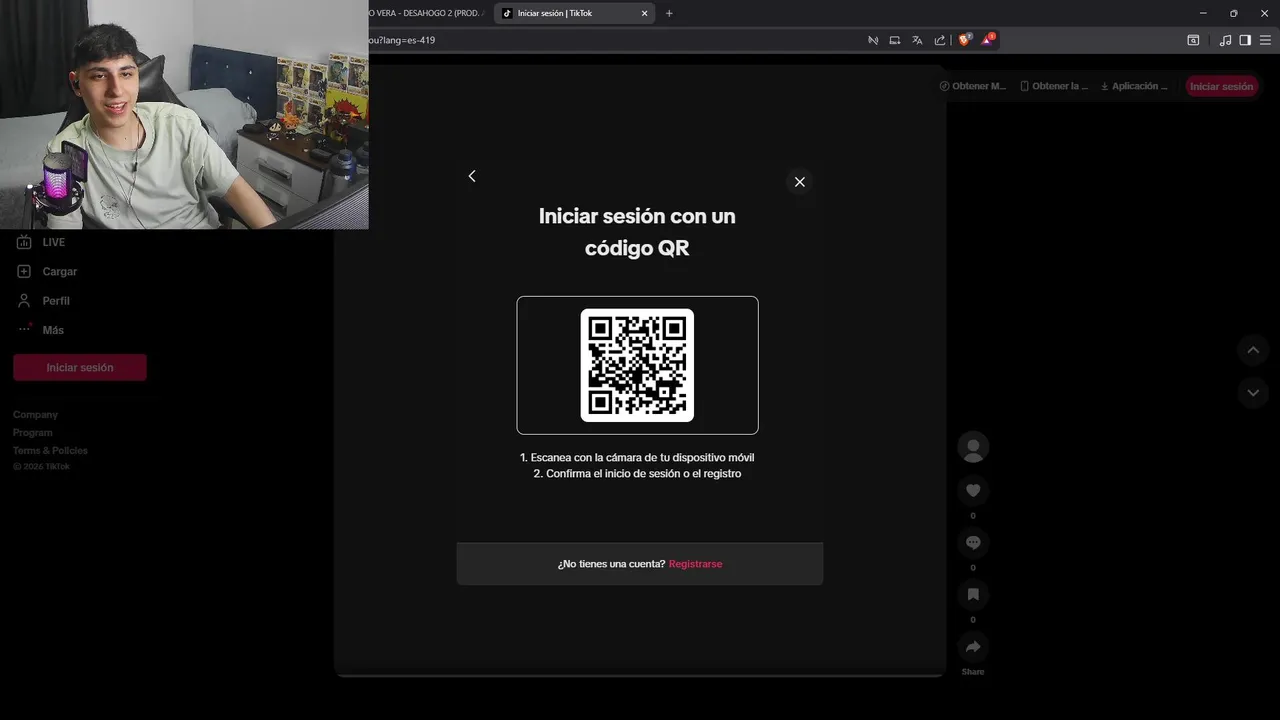
Task: Open the video creator avatar
Action: [973, 447]
